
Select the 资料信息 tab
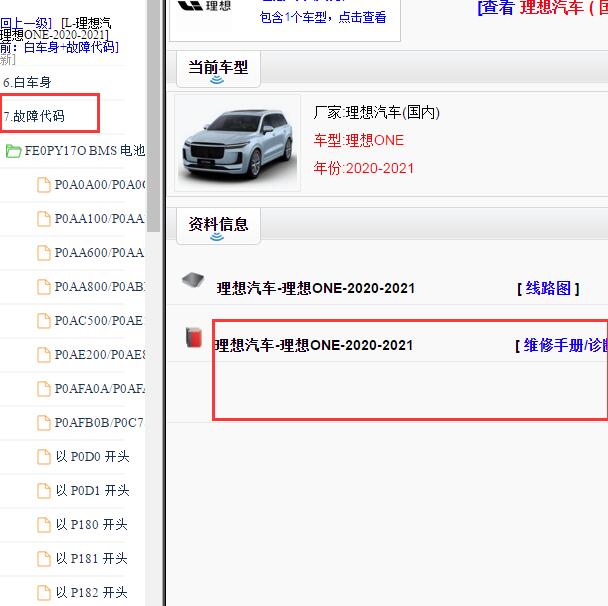[x=218, y=226]
